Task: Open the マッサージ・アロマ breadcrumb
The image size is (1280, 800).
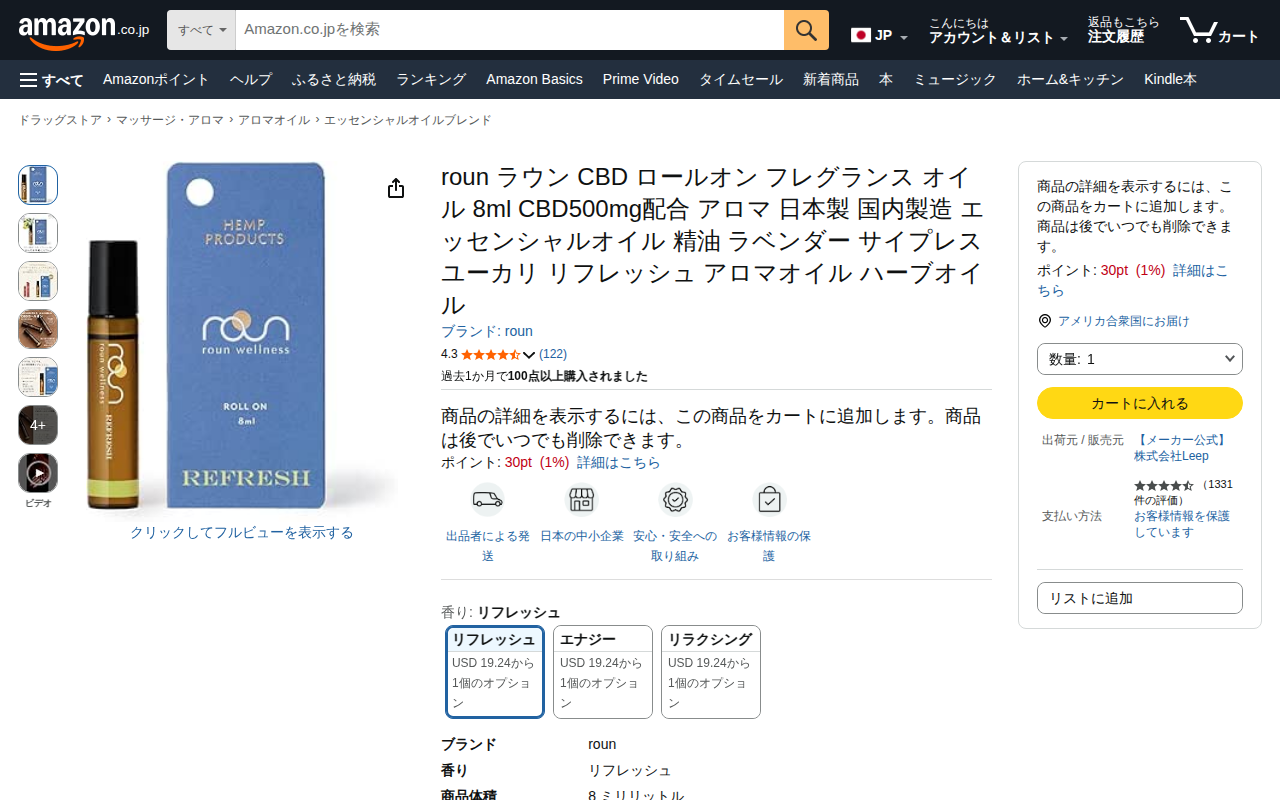Action: [x=170, y=120]
